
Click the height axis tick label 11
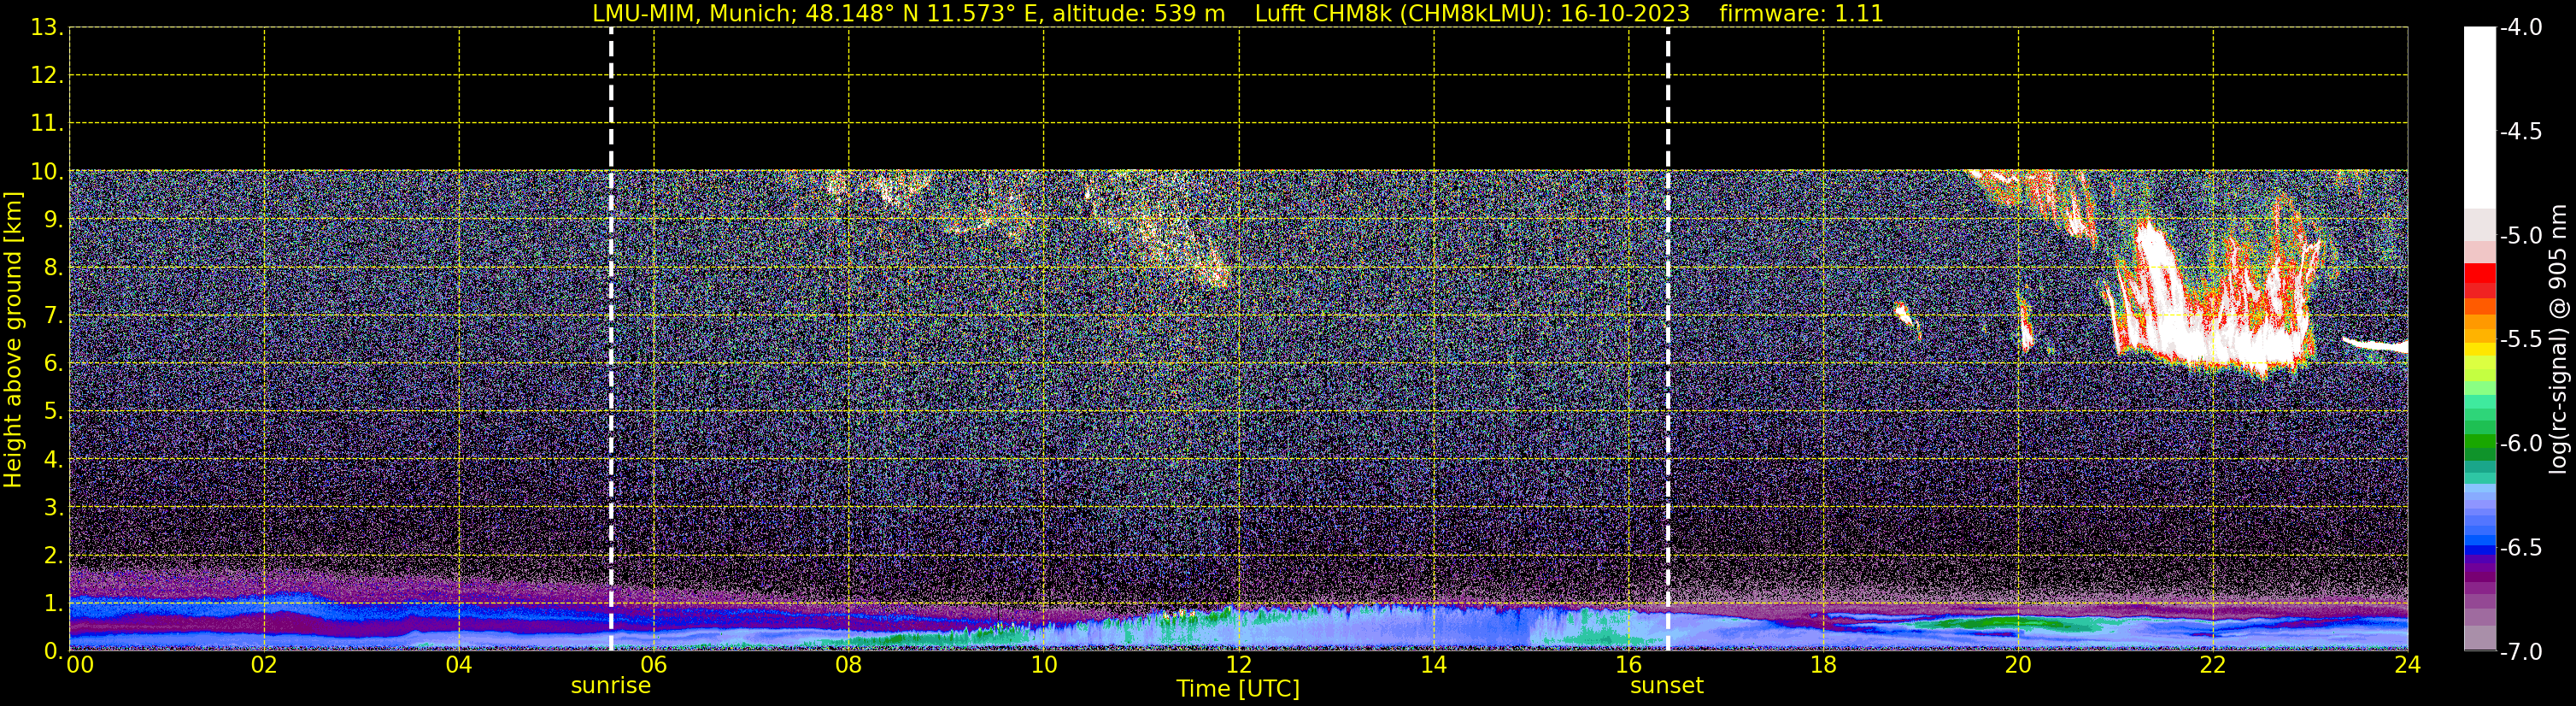46,124
